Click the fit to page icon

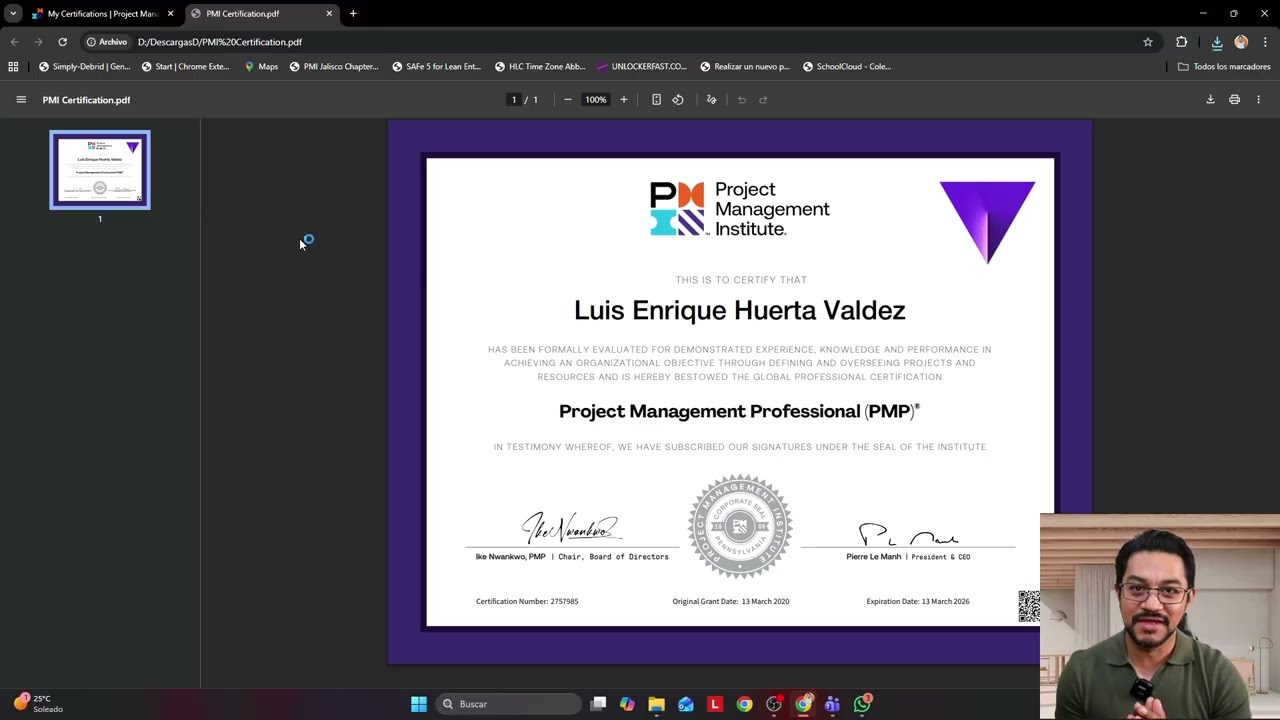(x=656, y=100)
